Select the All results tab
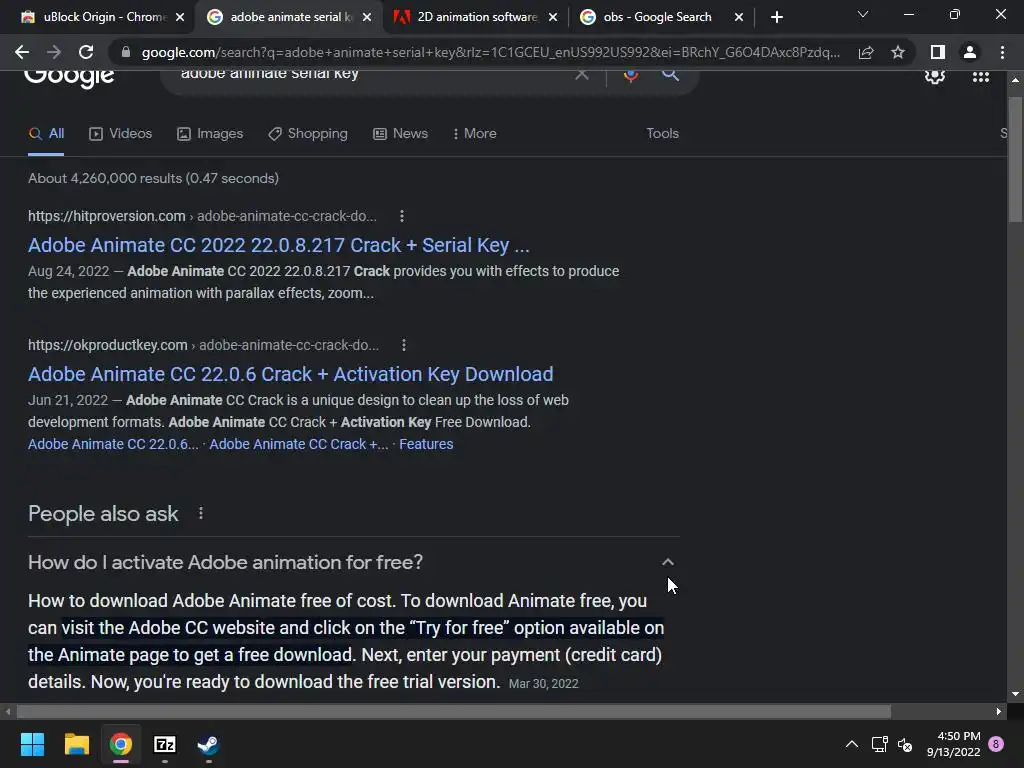The height and width of the screenshot is (768, 1024). (x=46, y=133)
